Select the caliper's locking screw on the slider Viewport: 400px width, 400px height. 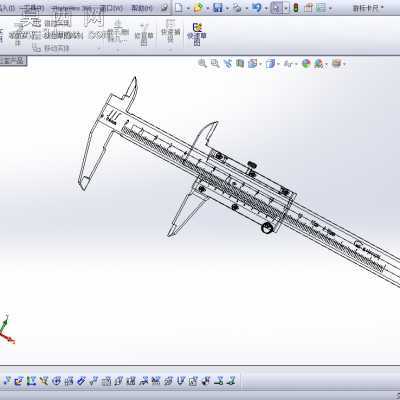pyautogui.click(x=251, y=165)
